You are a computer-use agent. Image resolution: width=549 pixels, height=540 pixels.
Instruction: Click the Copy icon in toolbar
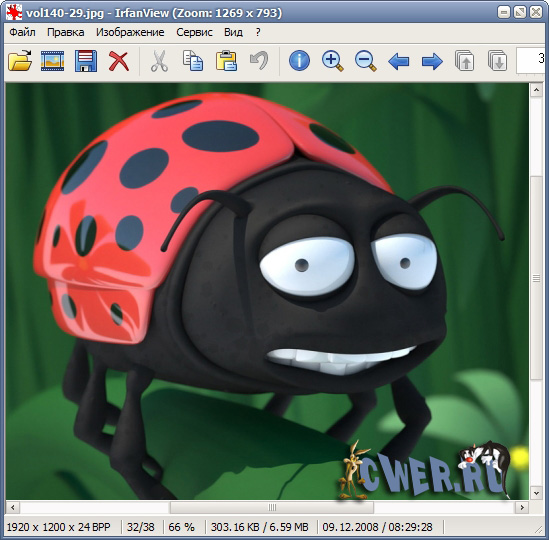[193, 61]
